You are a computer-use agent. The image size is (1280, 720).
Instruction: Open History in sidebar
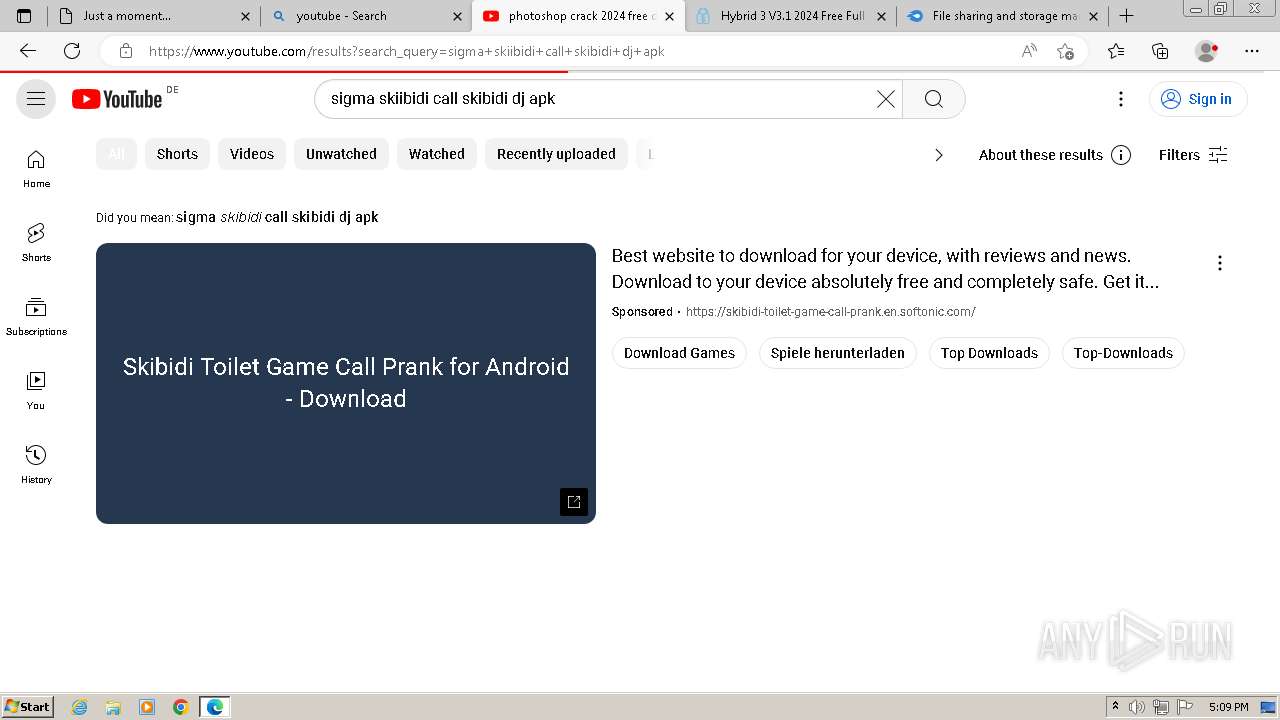36,465
